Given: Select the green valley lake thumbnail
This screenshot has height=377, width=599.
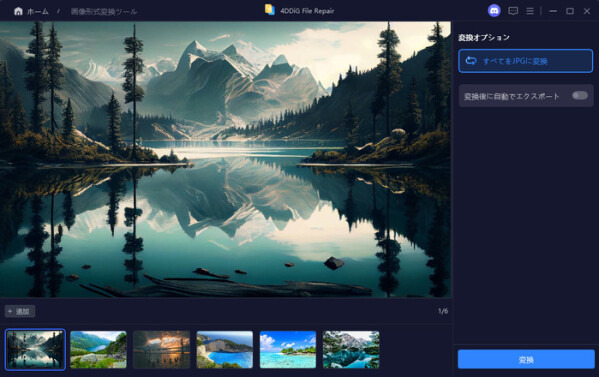Looking at the screenshot, I should coord(98,349).
